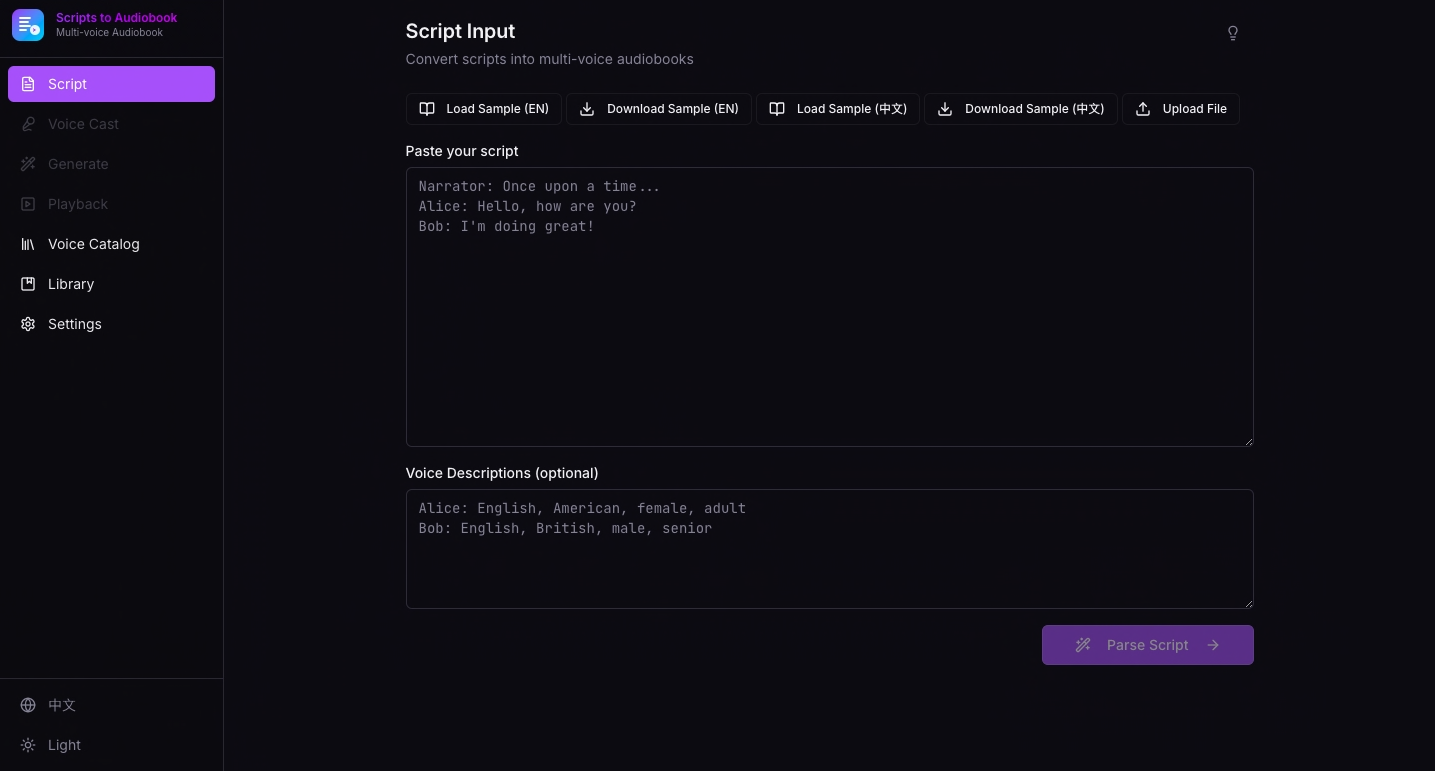Click the sun icon for Light theme
Screen dimensions: 1435x771
click(x=28, y=745)
